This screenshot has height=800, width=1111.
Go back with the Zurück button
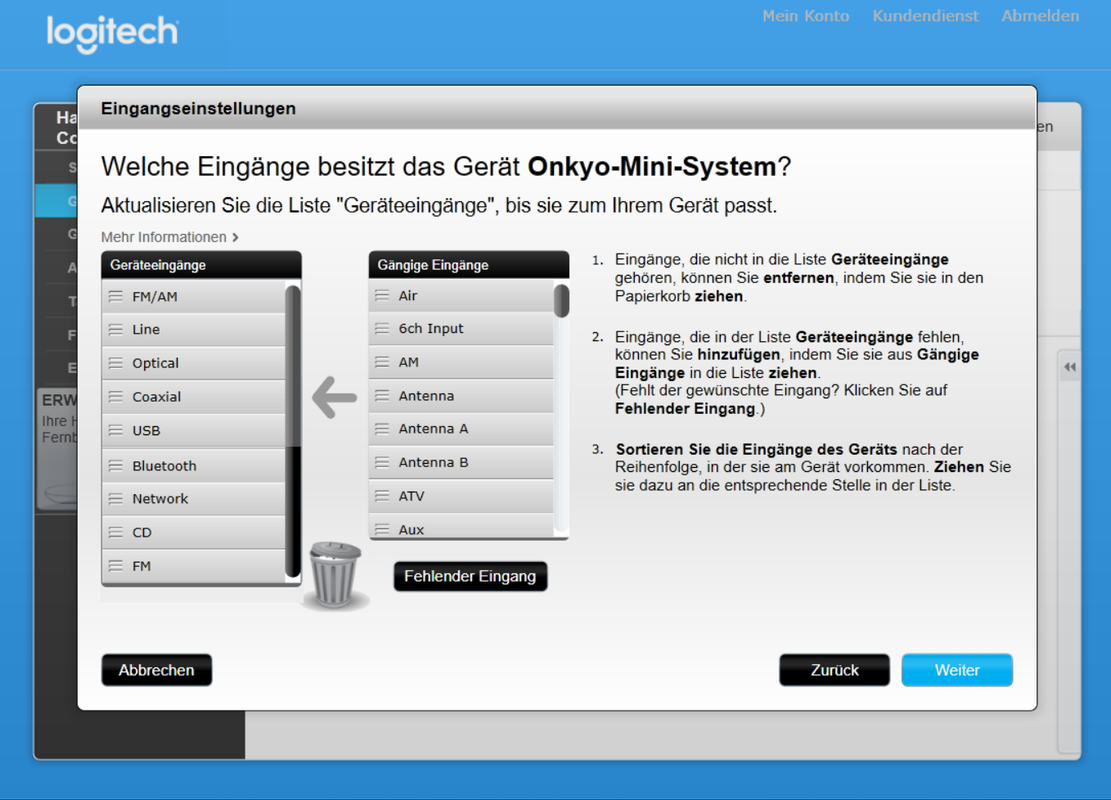point(835,670)
